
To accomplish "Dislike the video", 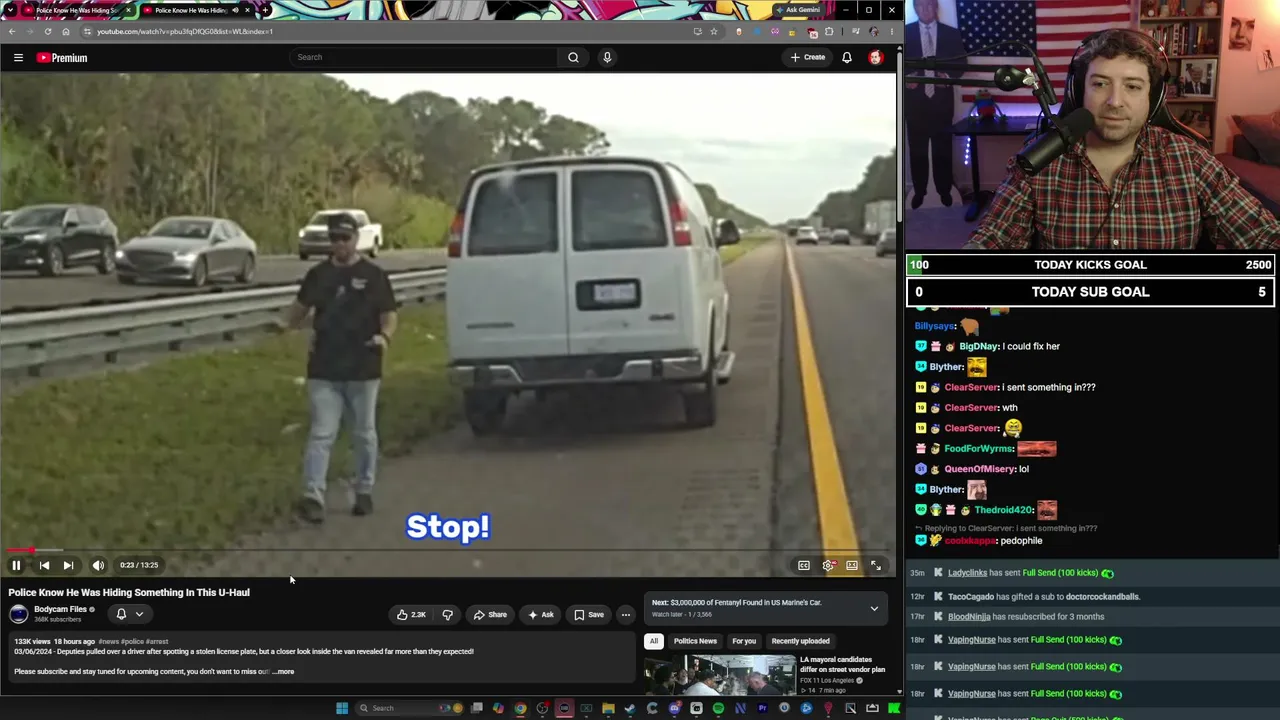I will pos(447,615).
